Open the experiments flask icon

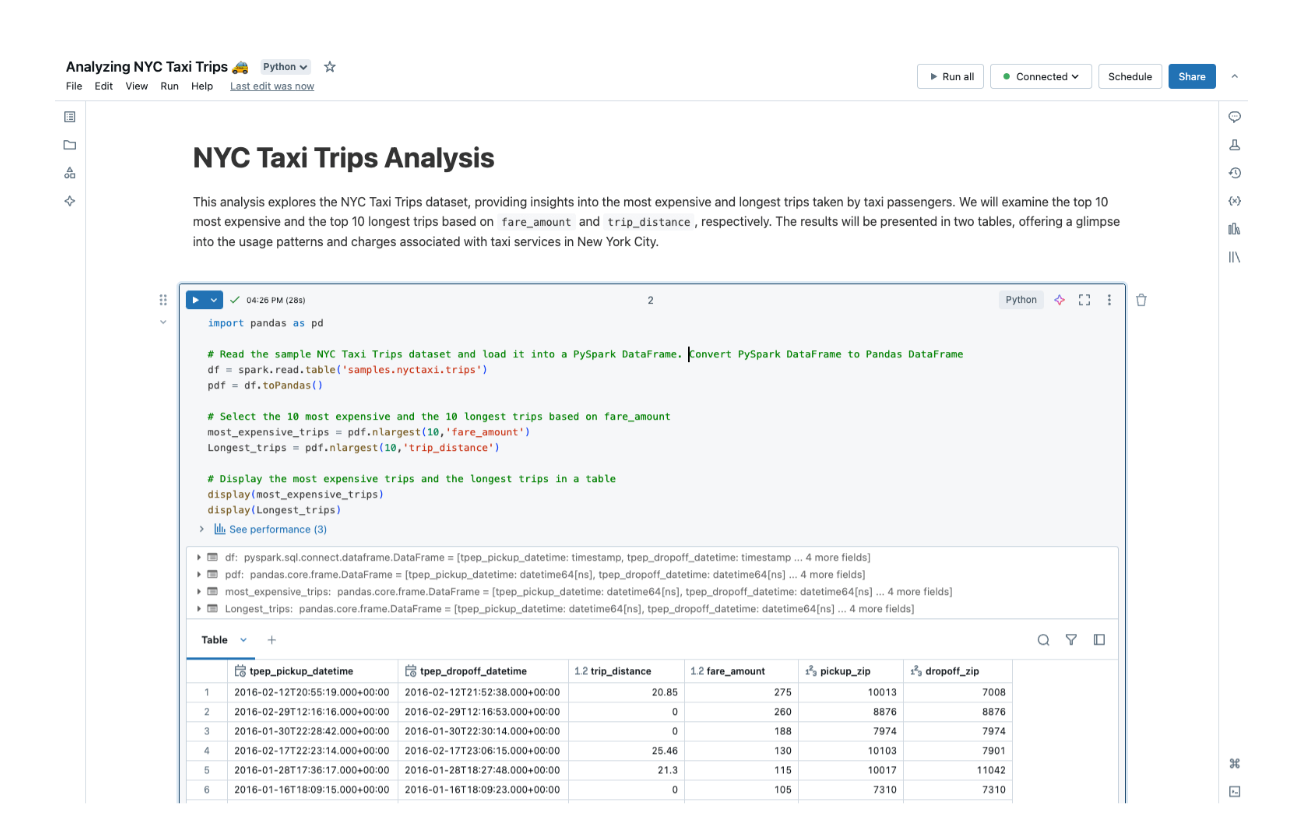pos(1234,145)
